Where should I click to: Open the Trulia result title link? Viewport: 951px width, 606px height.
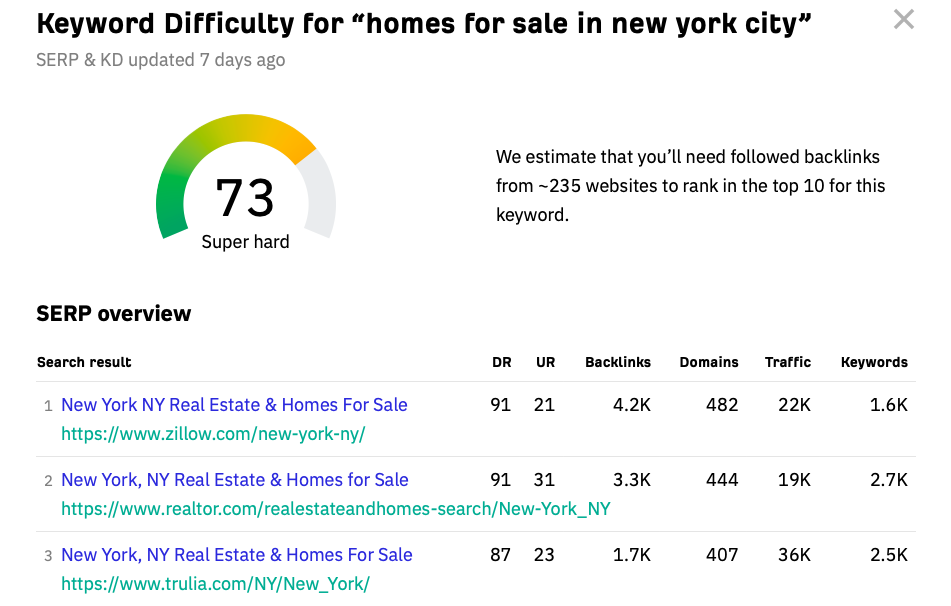coord(237,554)
